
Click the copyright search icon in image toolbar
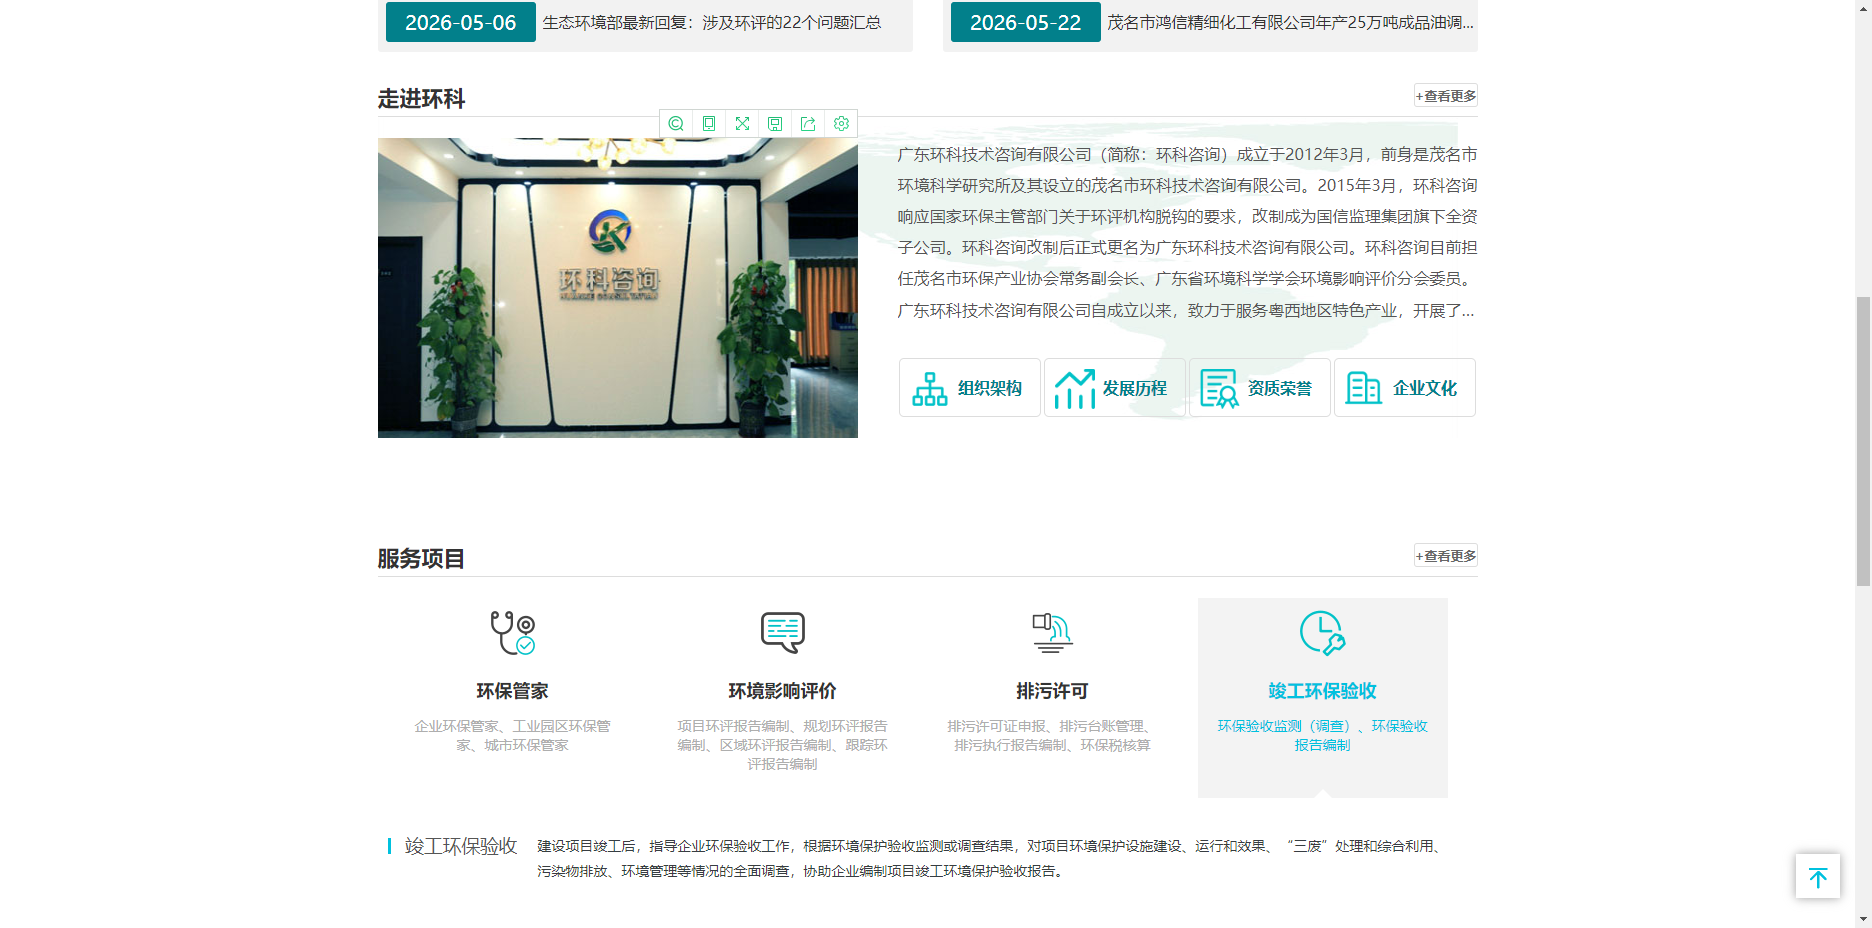click(676, 124)
